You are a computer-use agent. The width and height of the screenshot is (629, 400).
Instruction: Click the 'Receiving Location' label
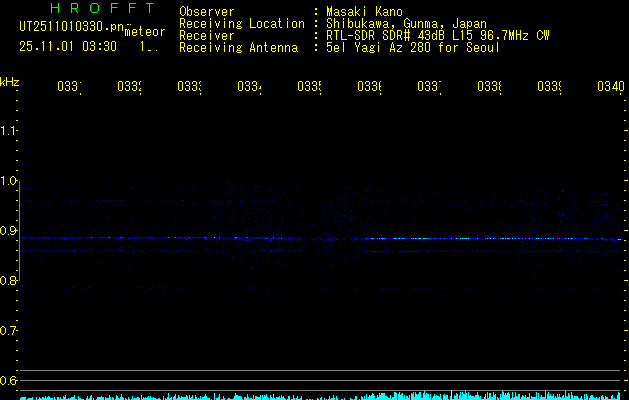pyautogui.click(x=242, y=24)
